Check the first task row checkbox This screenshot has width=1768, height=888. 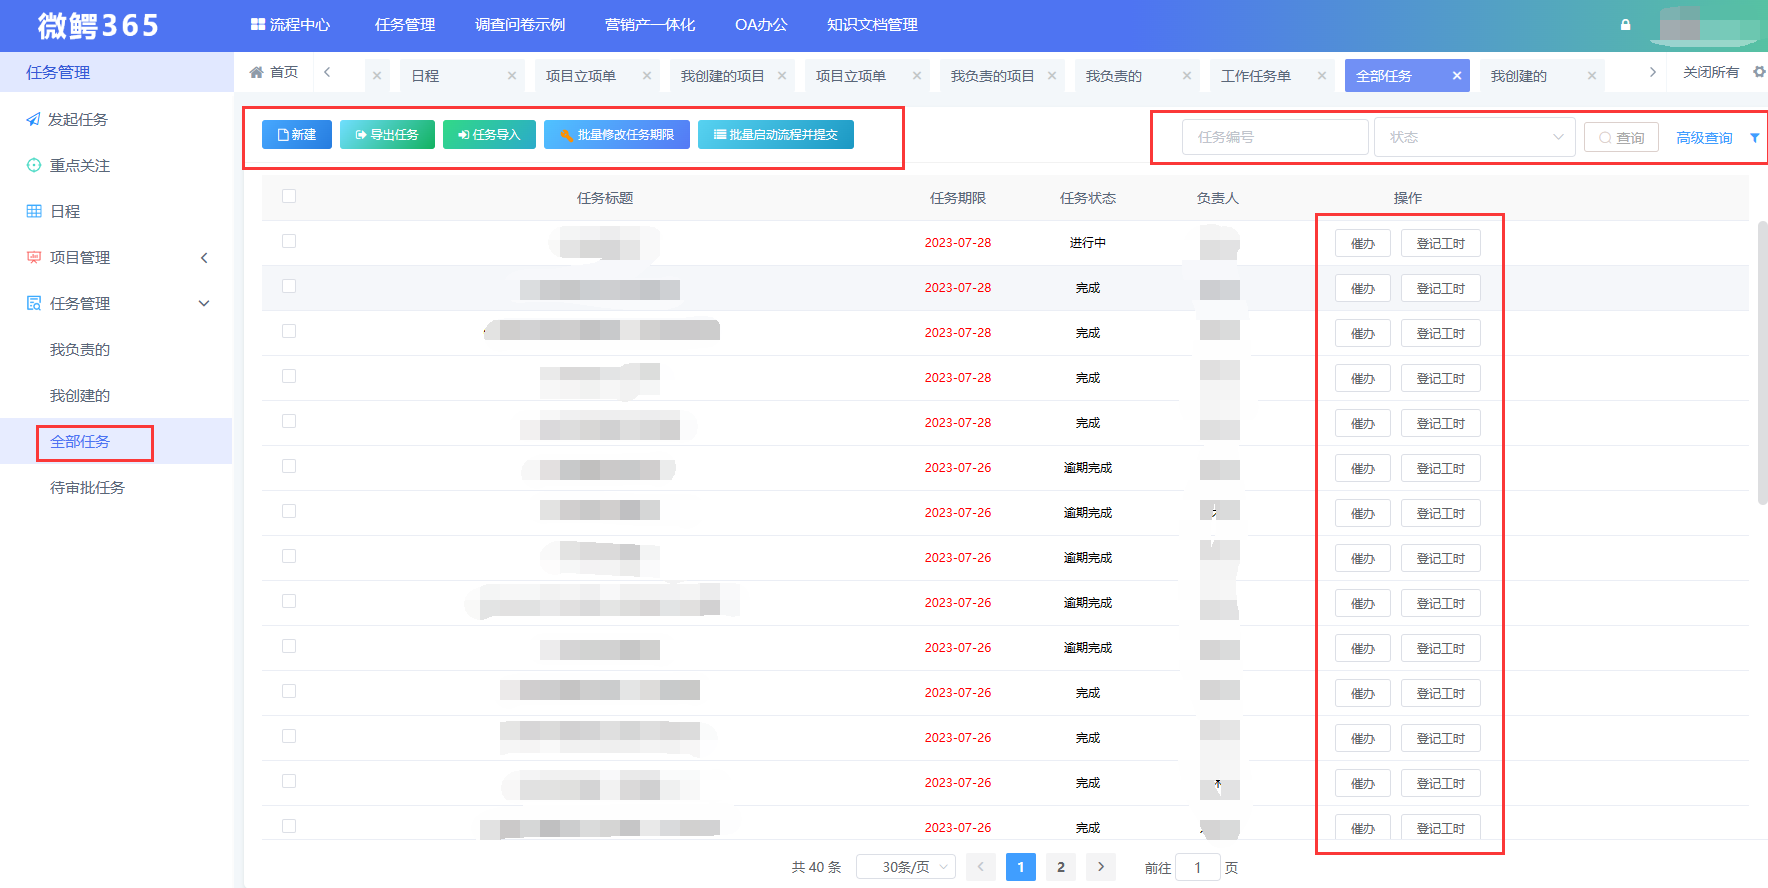[289, 241]
